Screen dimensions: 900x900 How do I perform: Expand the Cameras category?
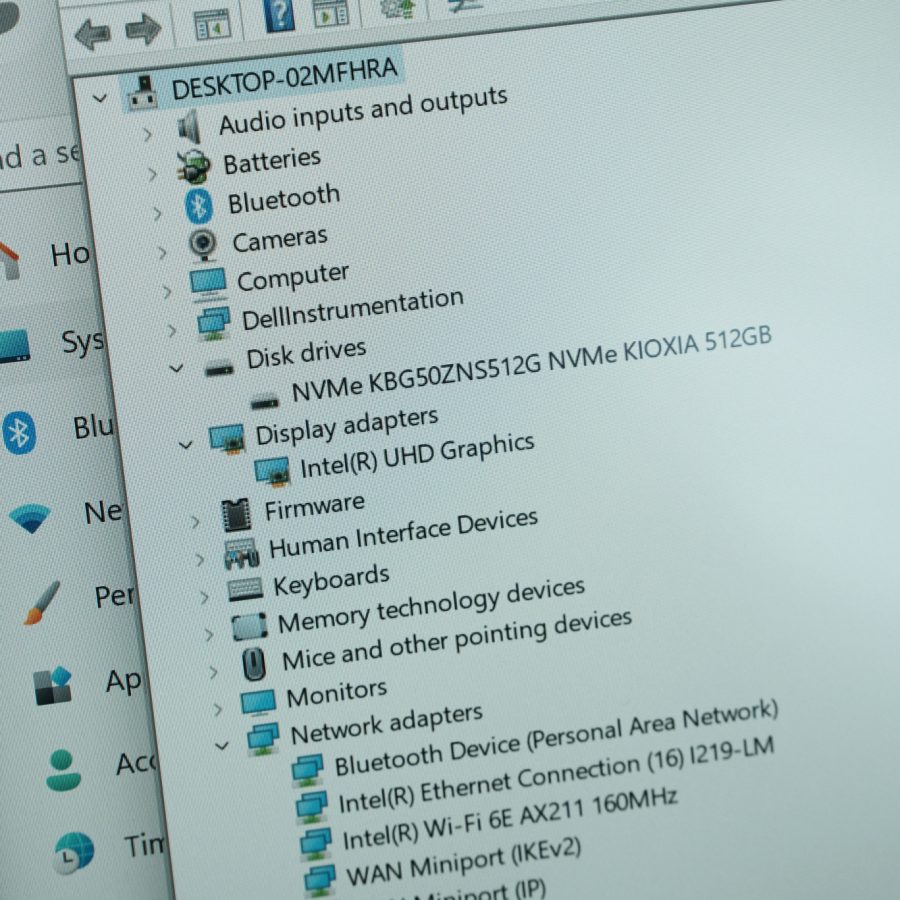[162, 253]
